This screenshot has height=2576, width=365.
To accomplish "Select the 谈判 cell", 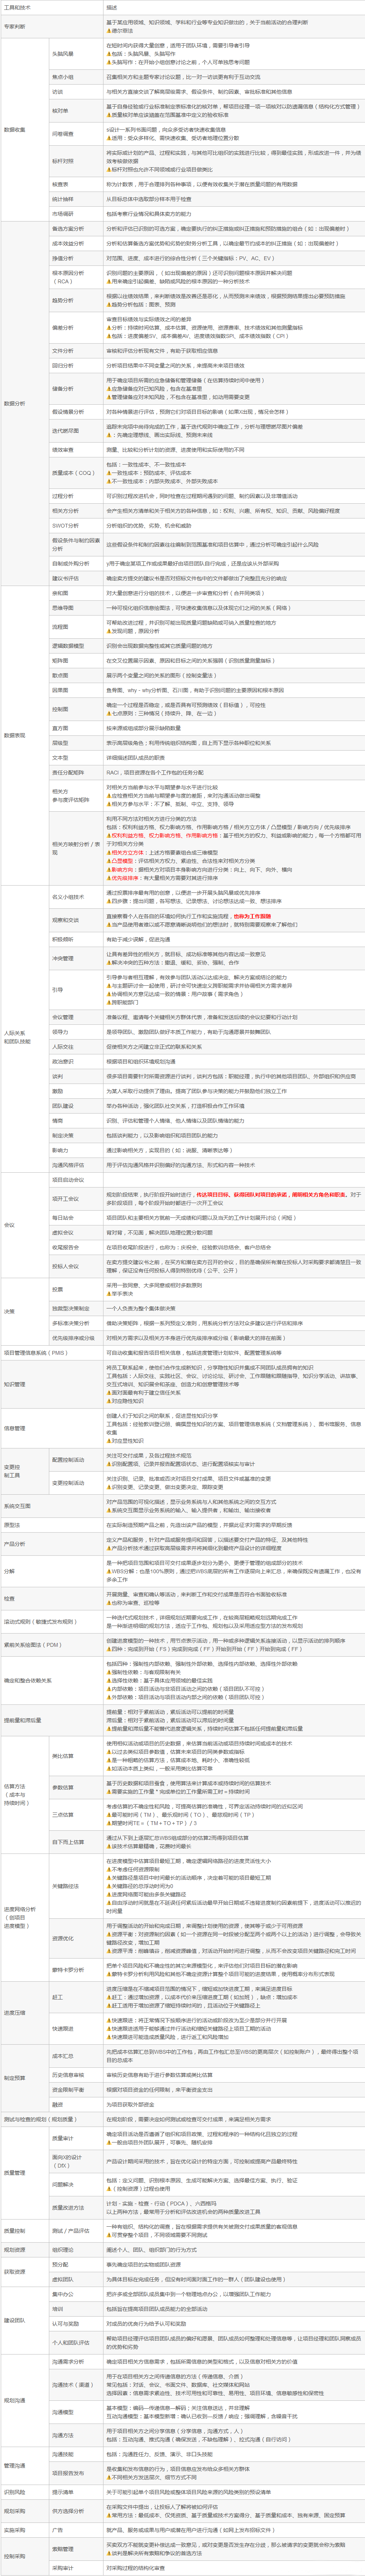I will tap(76, 1076).
